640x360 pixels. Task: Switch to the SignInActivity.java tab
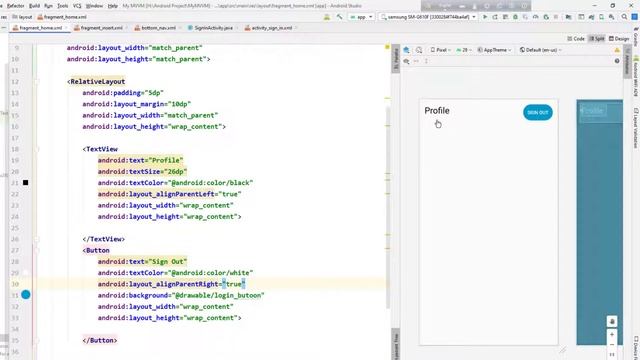click(213, 28)
